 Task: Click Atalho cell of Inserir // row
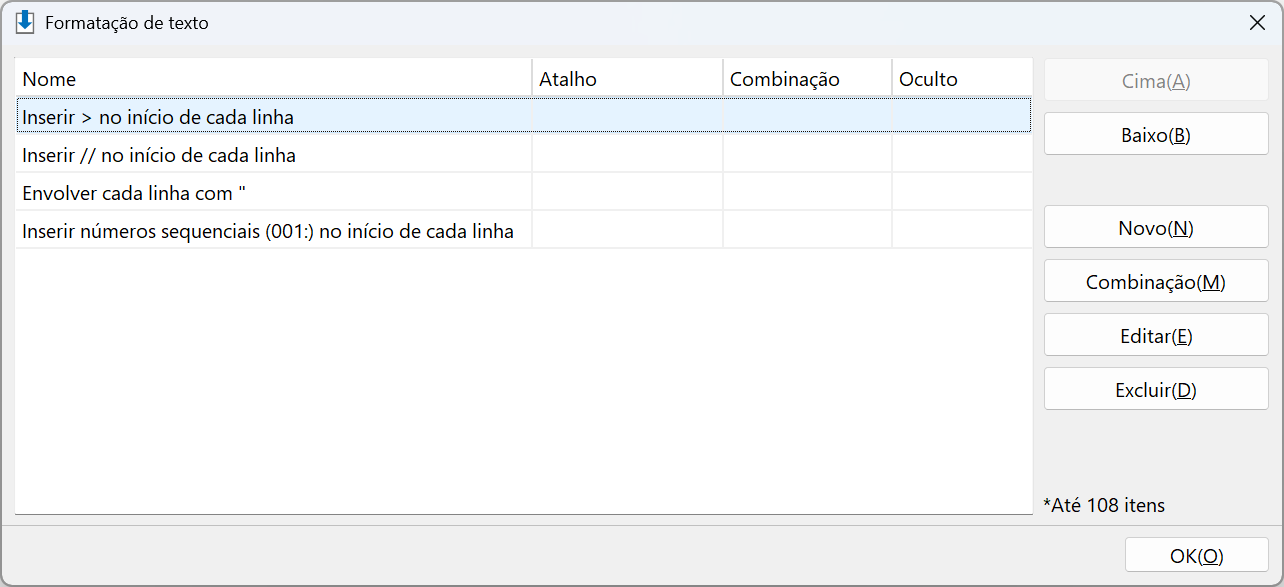pos(627,155)
